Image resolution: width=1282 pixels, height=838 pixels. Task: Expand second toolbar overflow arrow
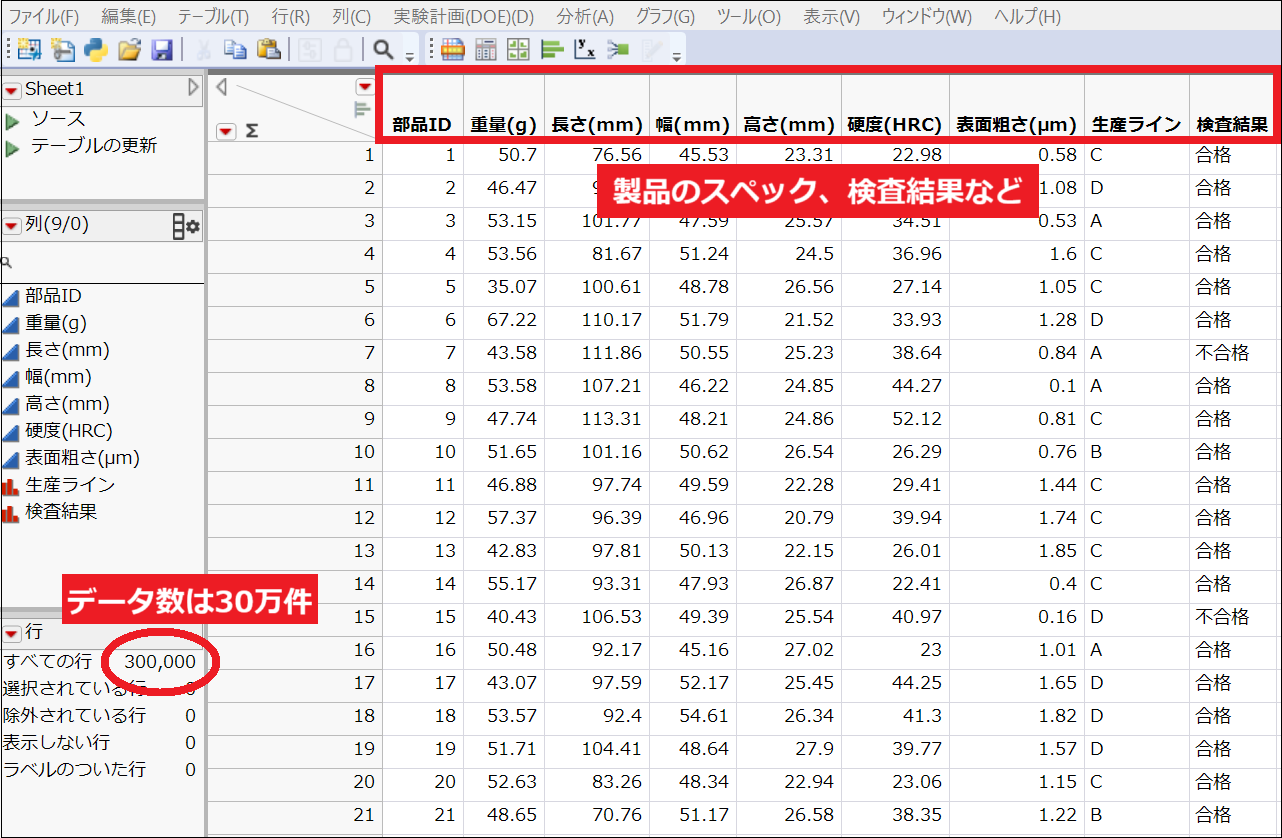[677, 56]
